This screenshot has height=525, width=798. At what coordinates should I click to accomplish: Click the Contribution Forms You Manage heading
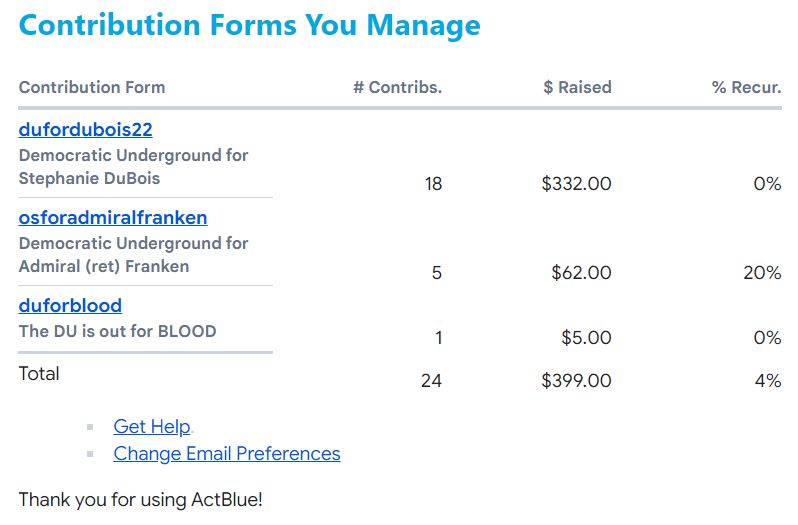coord(249,25)
